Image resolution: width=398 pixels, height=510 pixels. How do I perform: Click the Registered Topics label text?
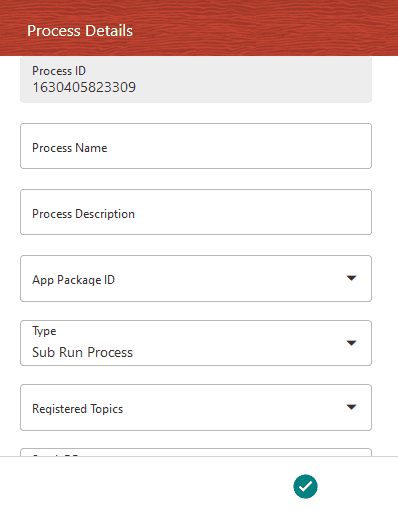[78, 409]
